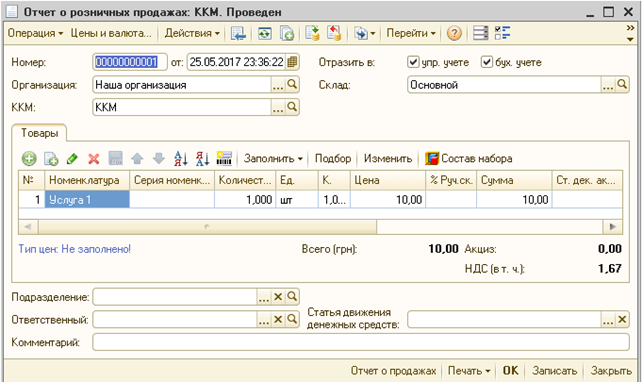Image resolution: width=643 pixels, height=382 pixels.
Task: Expand the toolbar overflow chevron
Action: click(x=630, y=28)
